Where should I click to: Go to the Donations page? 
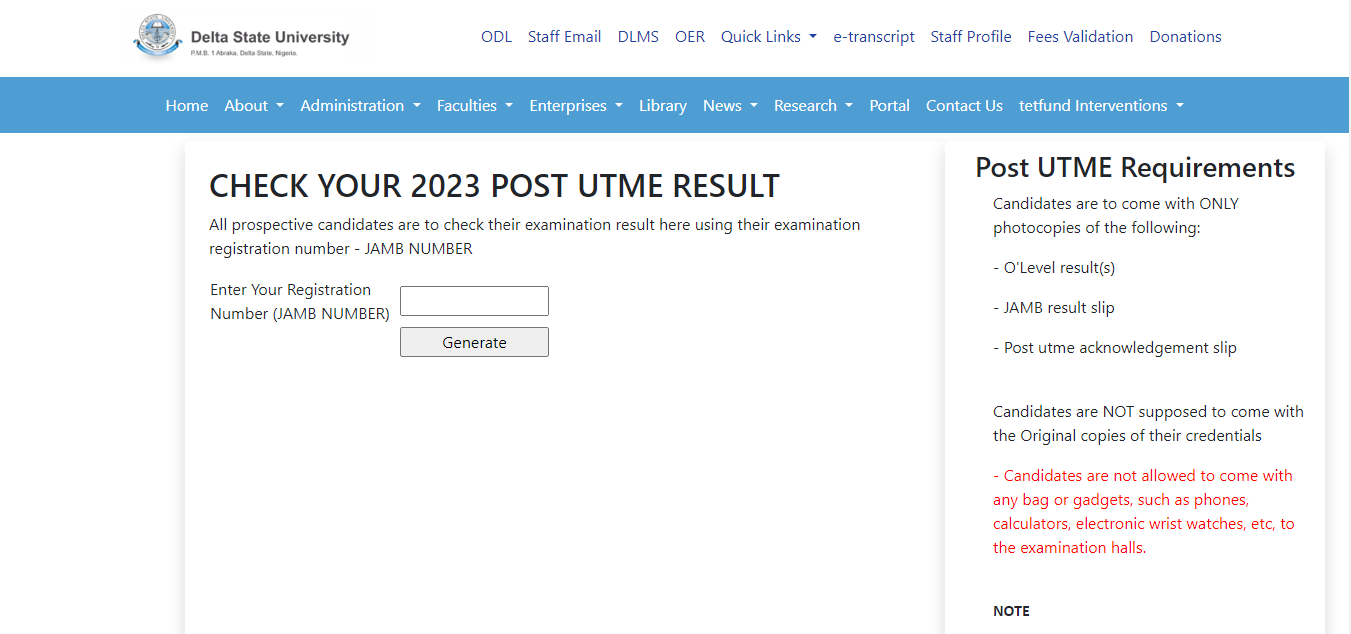point(1185,36)
